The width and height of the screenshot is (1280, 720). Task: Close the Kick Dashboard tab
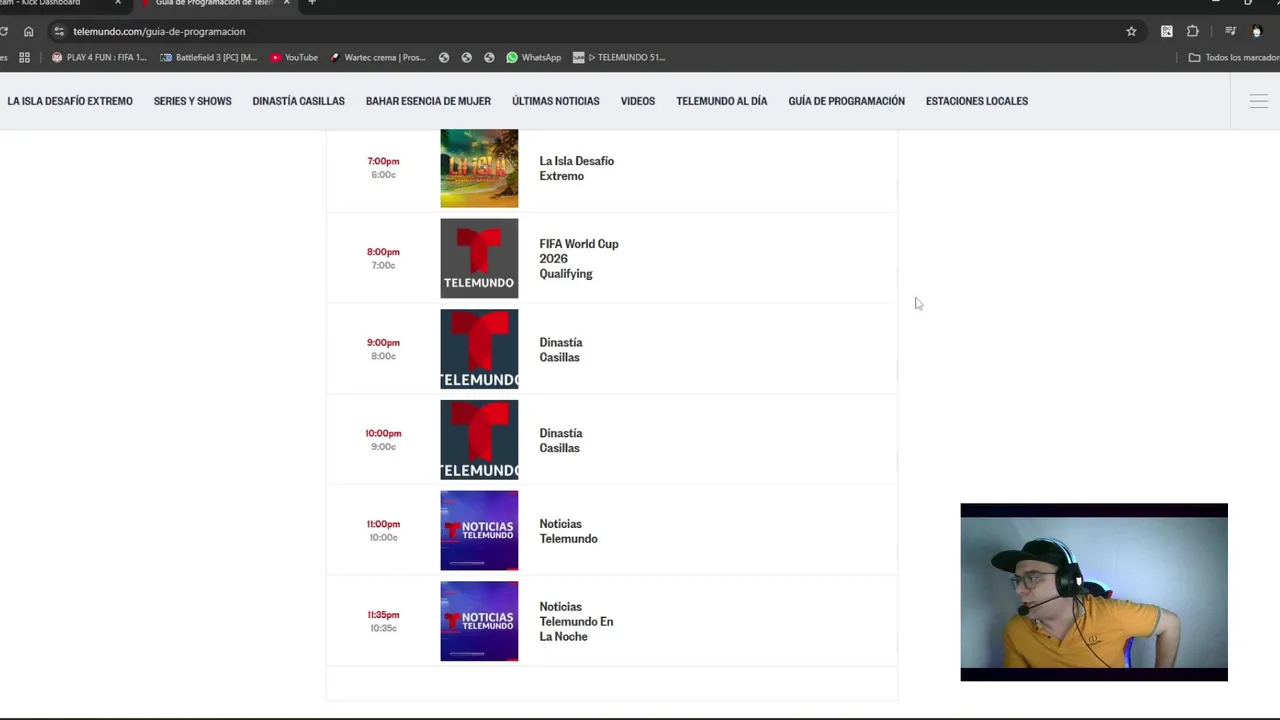[x=117, y=3]
